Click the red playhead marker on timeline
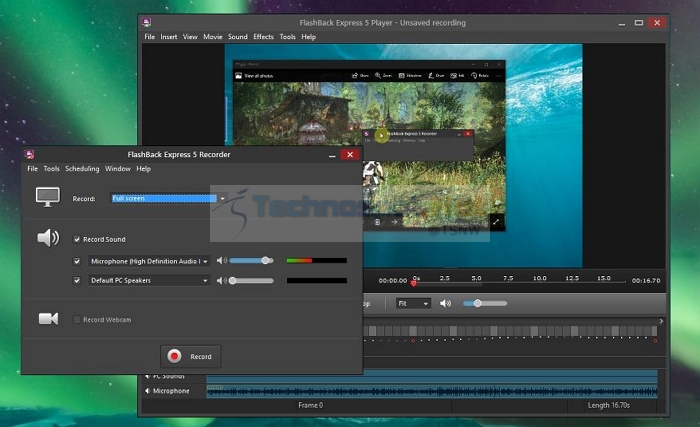 414,283
